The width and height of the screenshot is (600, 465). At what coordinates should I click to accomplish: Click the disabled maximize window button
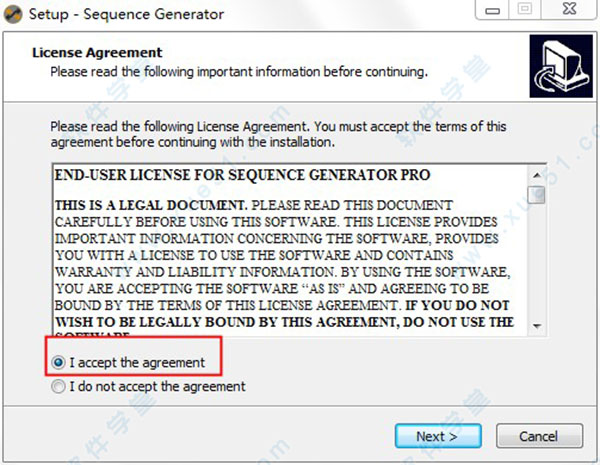click(x=525, y=10)
